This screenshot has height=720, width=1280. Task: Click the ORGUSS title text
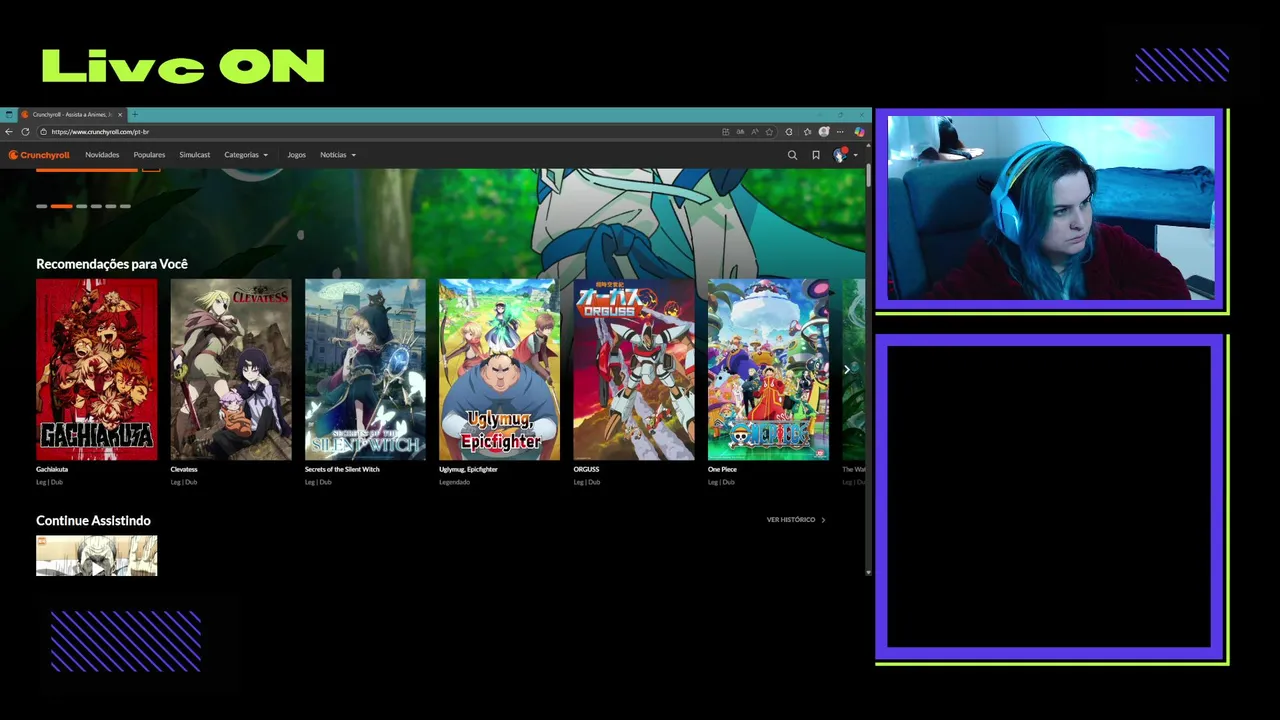(586, 469)
